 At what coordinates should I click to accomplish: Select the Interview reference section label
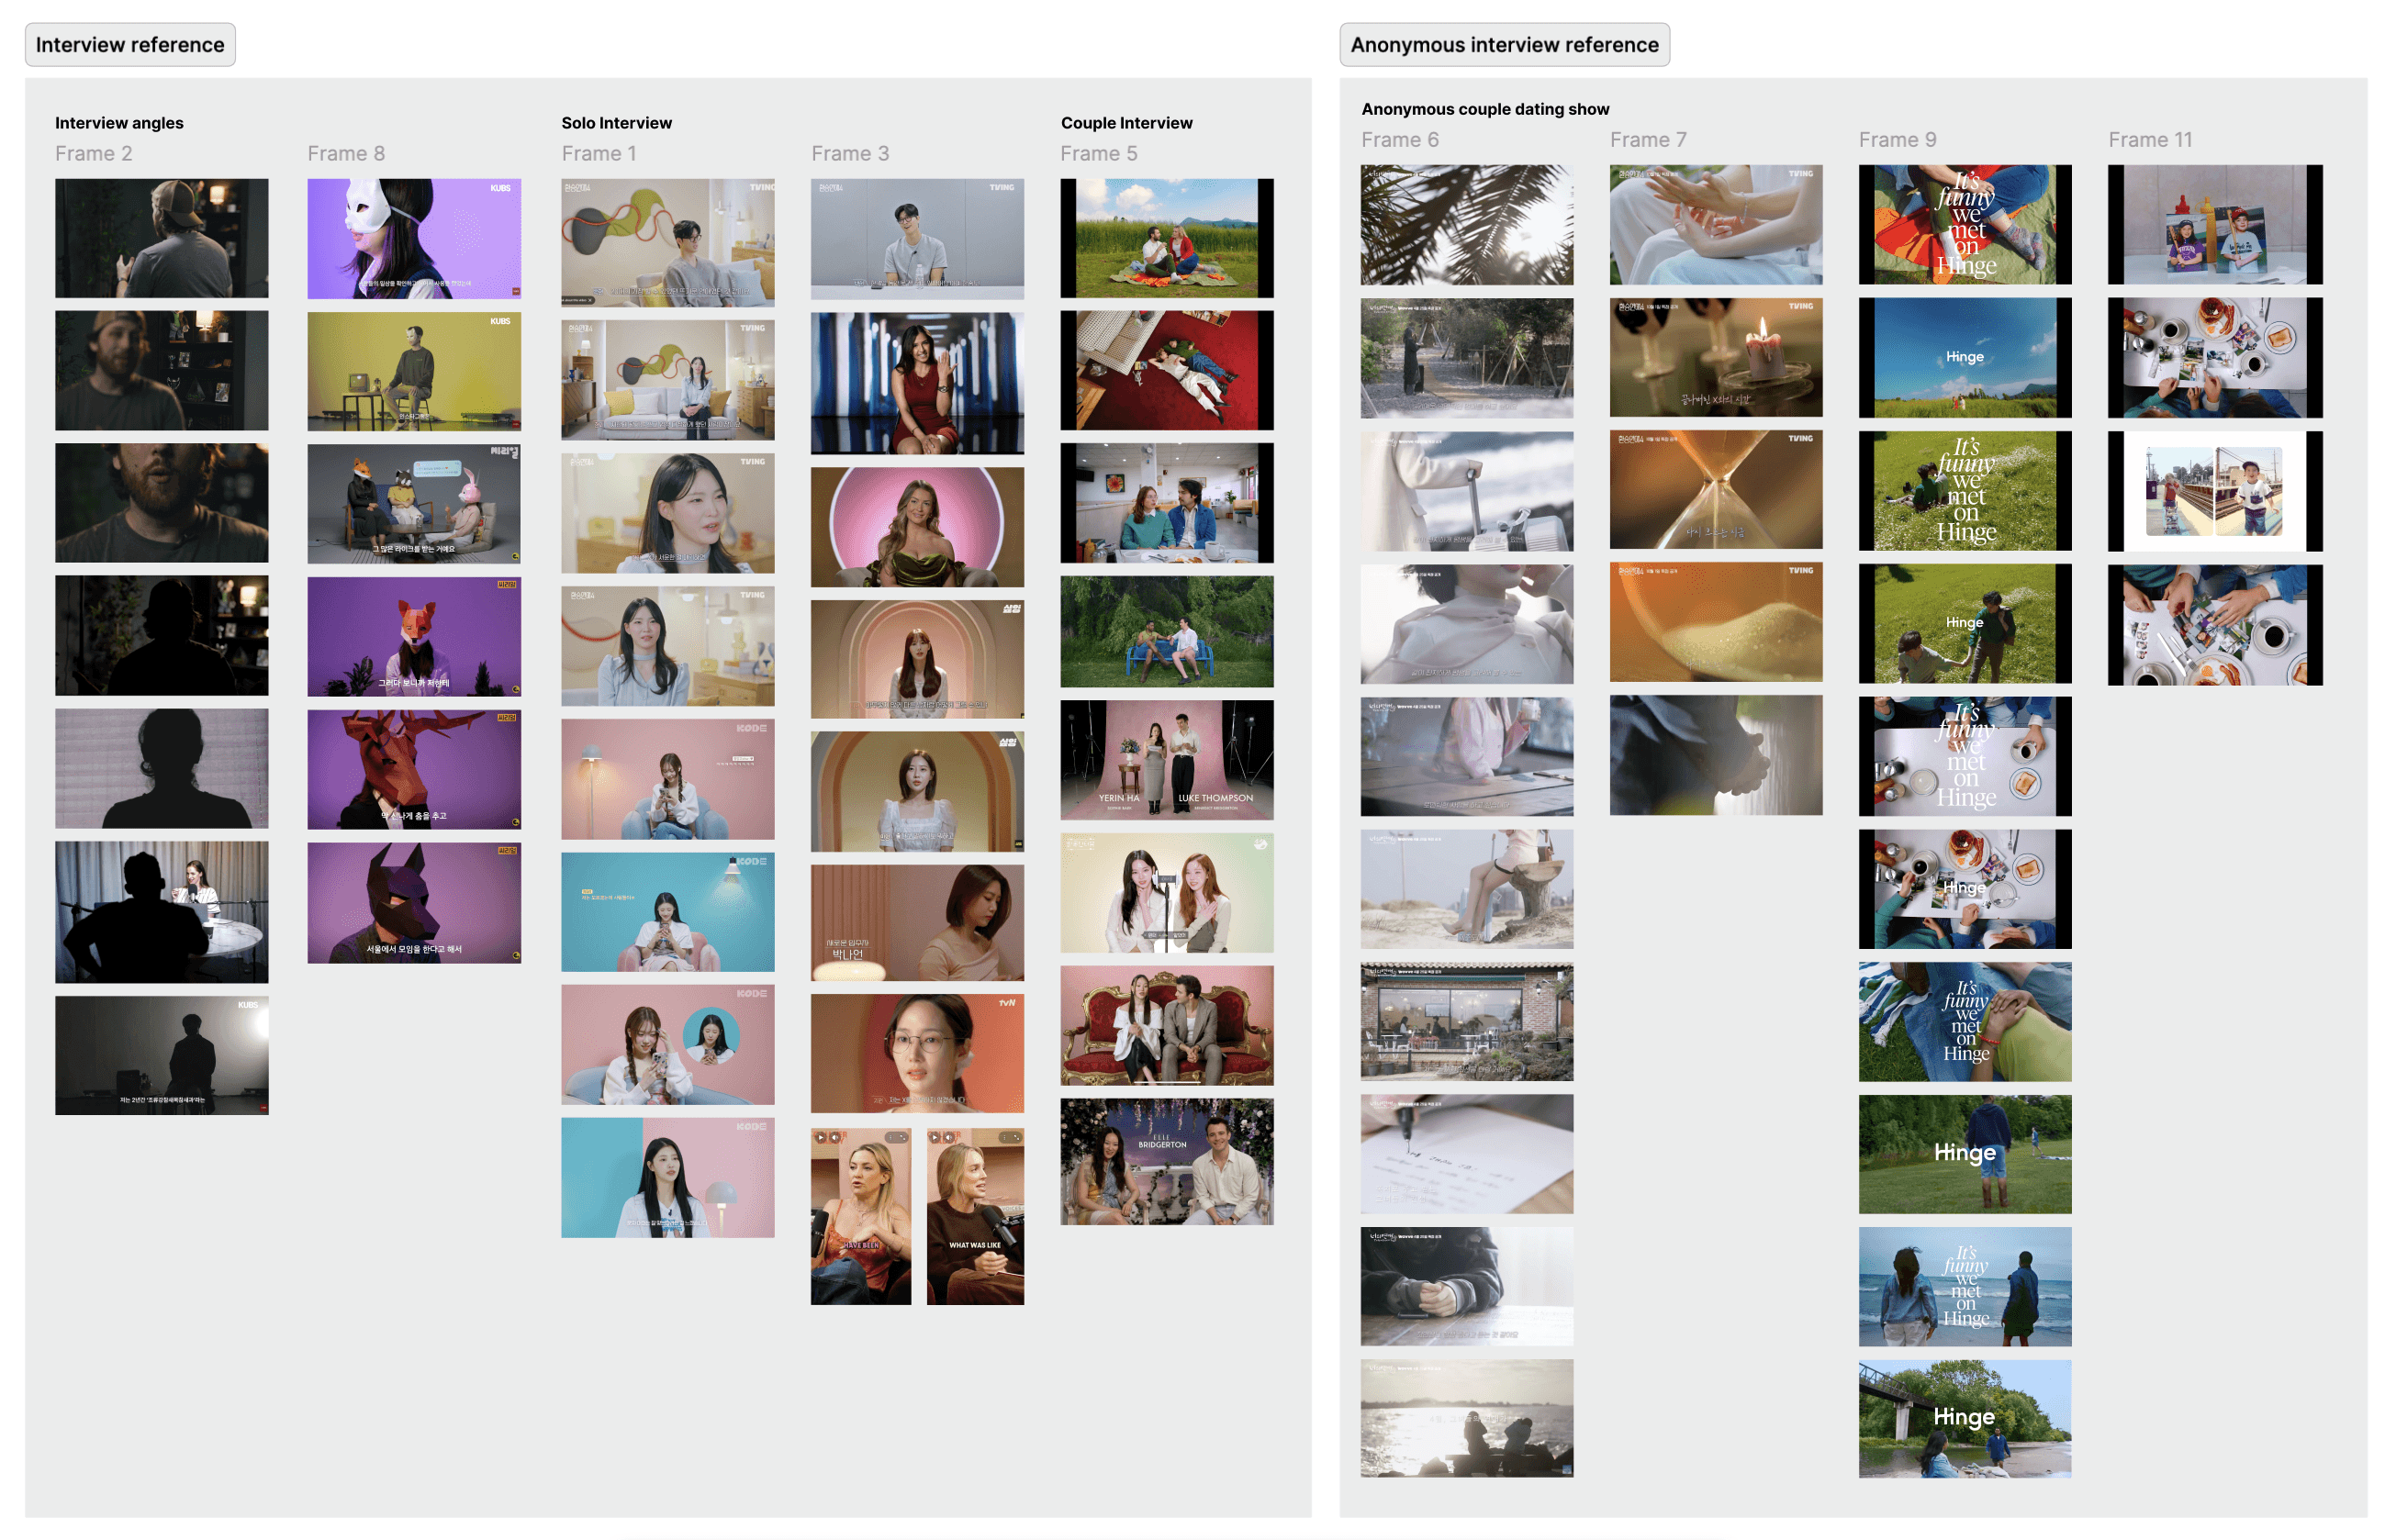point(130,45)
